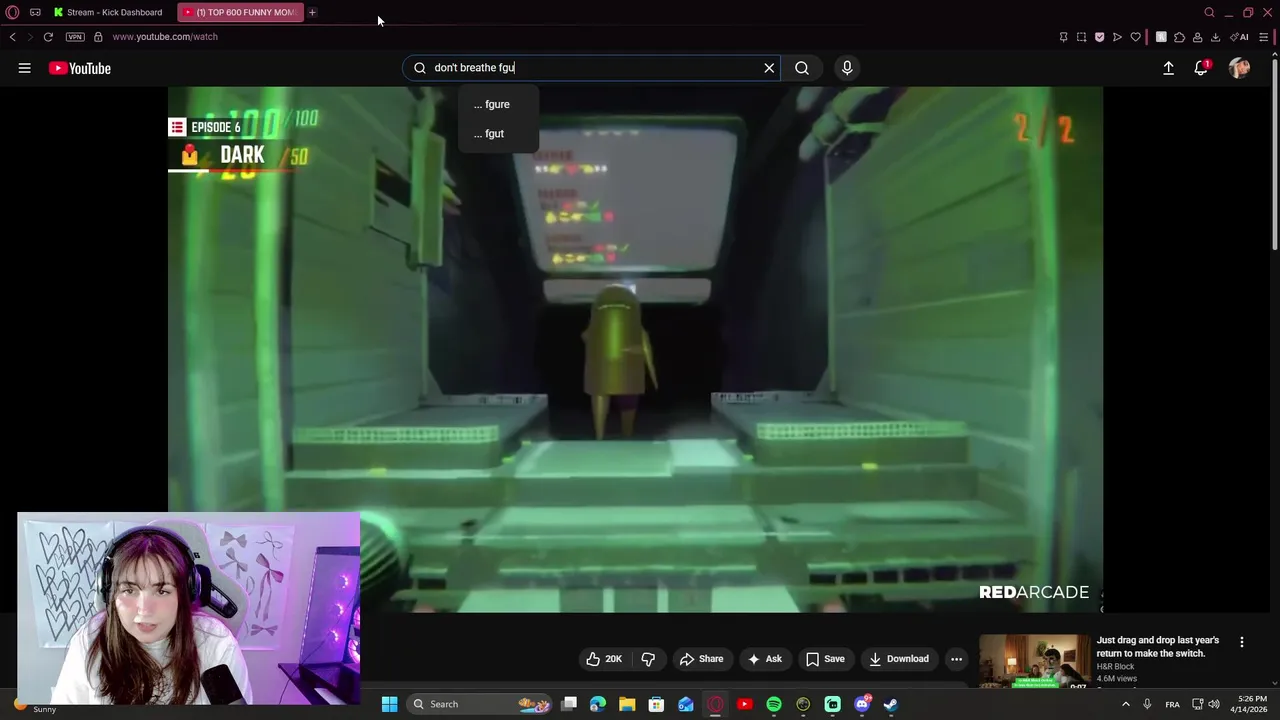Switch to the Stream - Kick Dashboard tab
1280x720 pixels.
(x=108, y=12)
